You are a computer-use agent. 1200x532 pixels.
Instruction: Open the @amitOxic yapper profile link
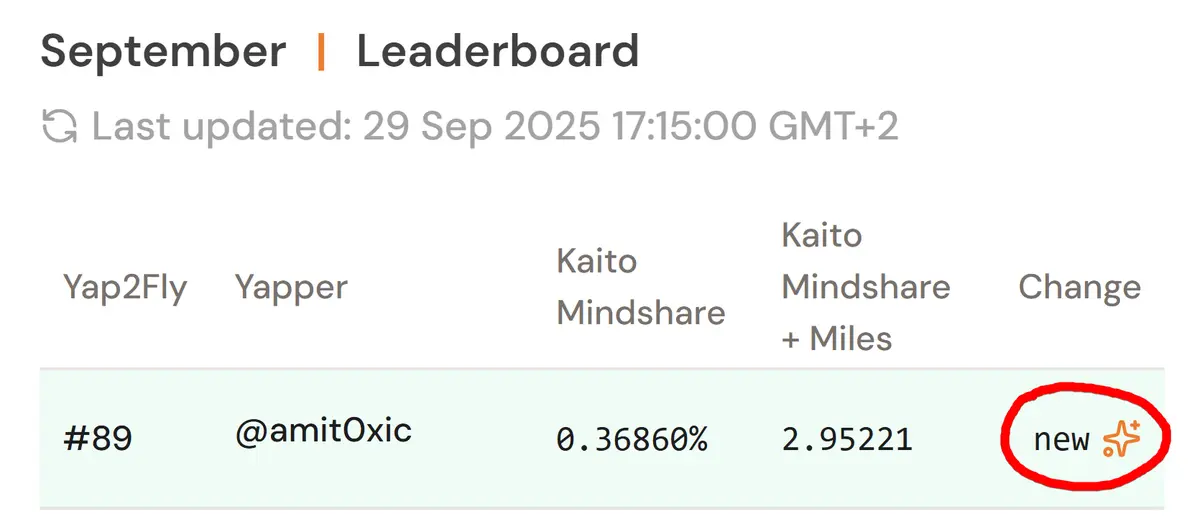coord(323,432)
